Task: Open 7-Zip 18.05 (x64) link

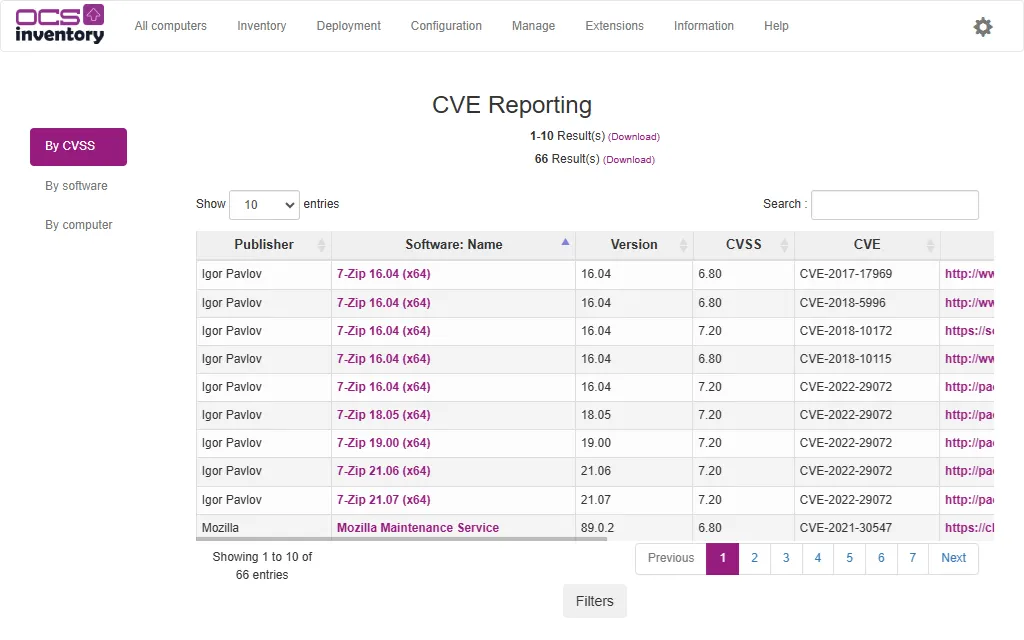Action: click(383, 415)
